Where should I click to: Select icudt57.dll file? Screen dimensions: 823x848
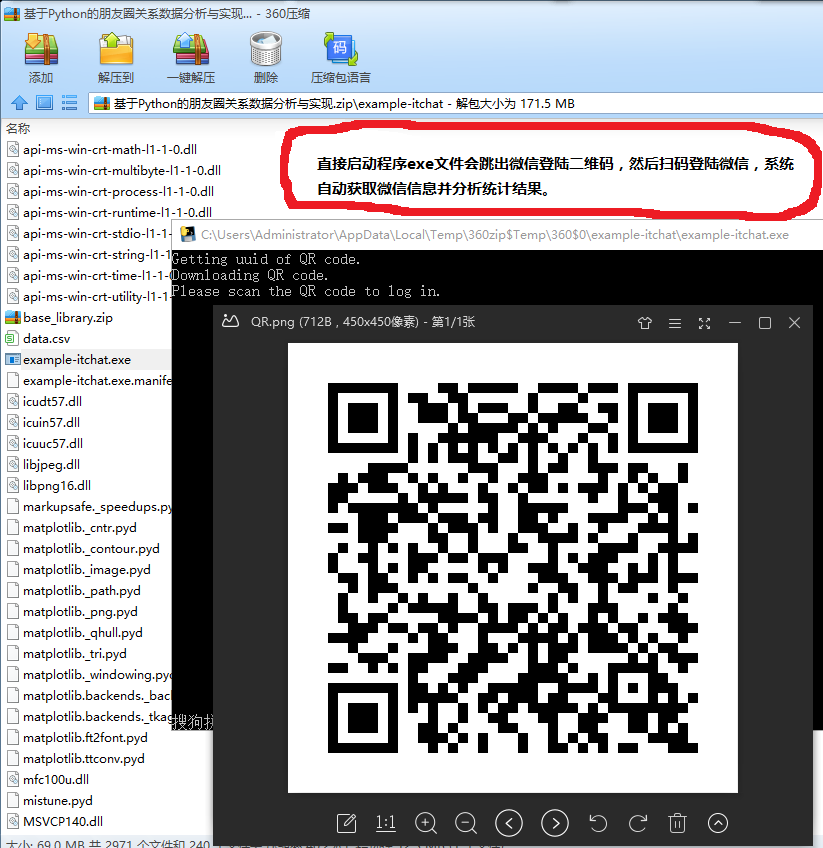tap(52, 401)
